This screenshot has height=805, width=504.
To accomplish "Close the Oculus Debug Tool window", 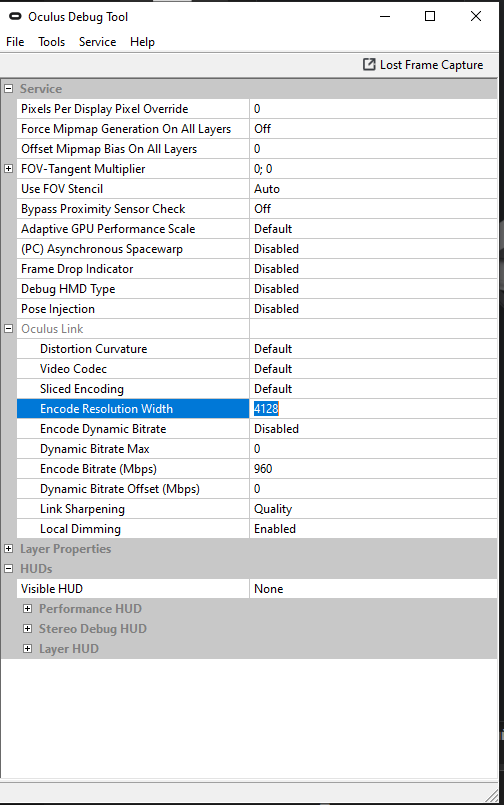I will tap(476, 16).
